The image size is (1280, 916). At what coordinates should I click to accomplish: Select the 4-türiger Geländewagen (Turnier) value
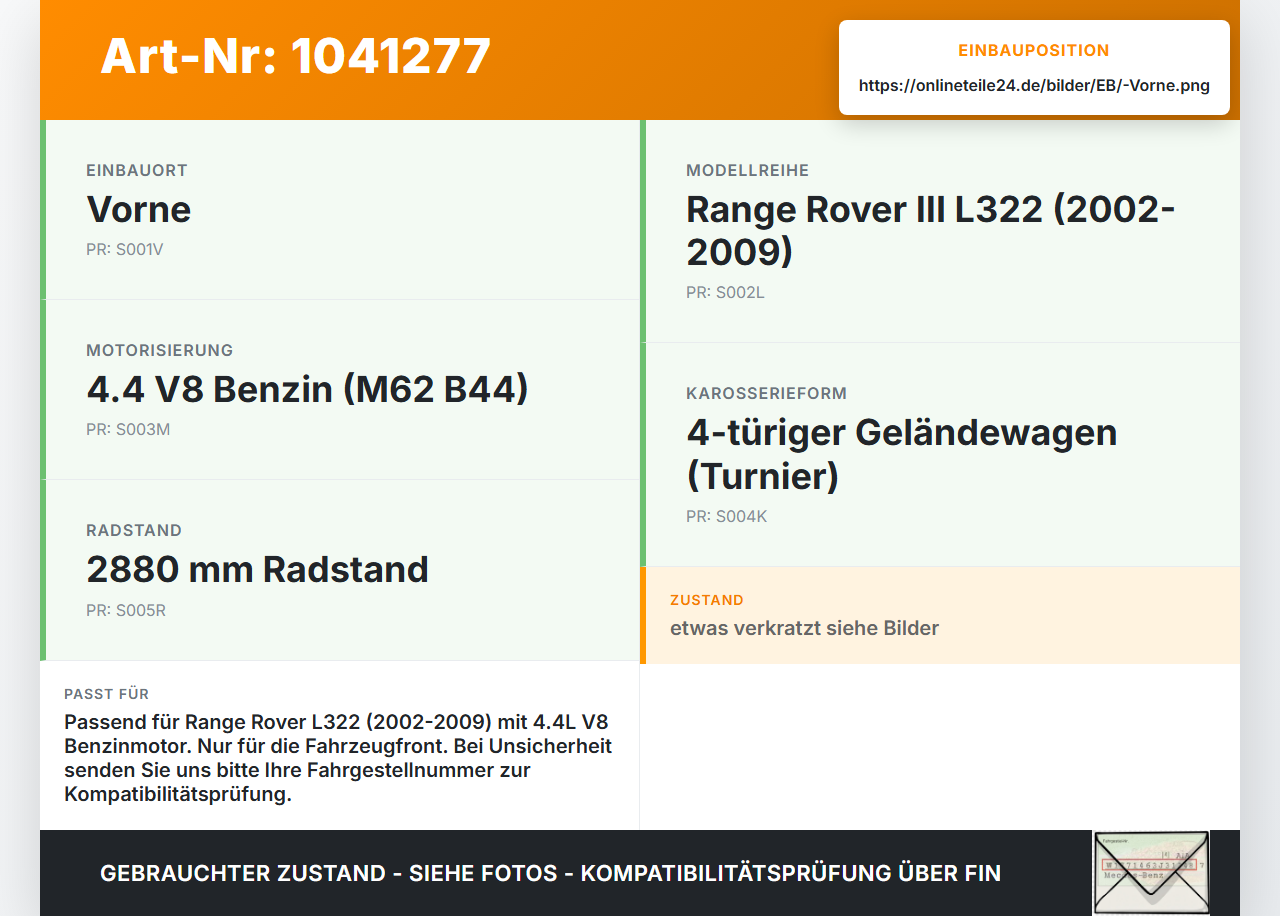point(902,454)
